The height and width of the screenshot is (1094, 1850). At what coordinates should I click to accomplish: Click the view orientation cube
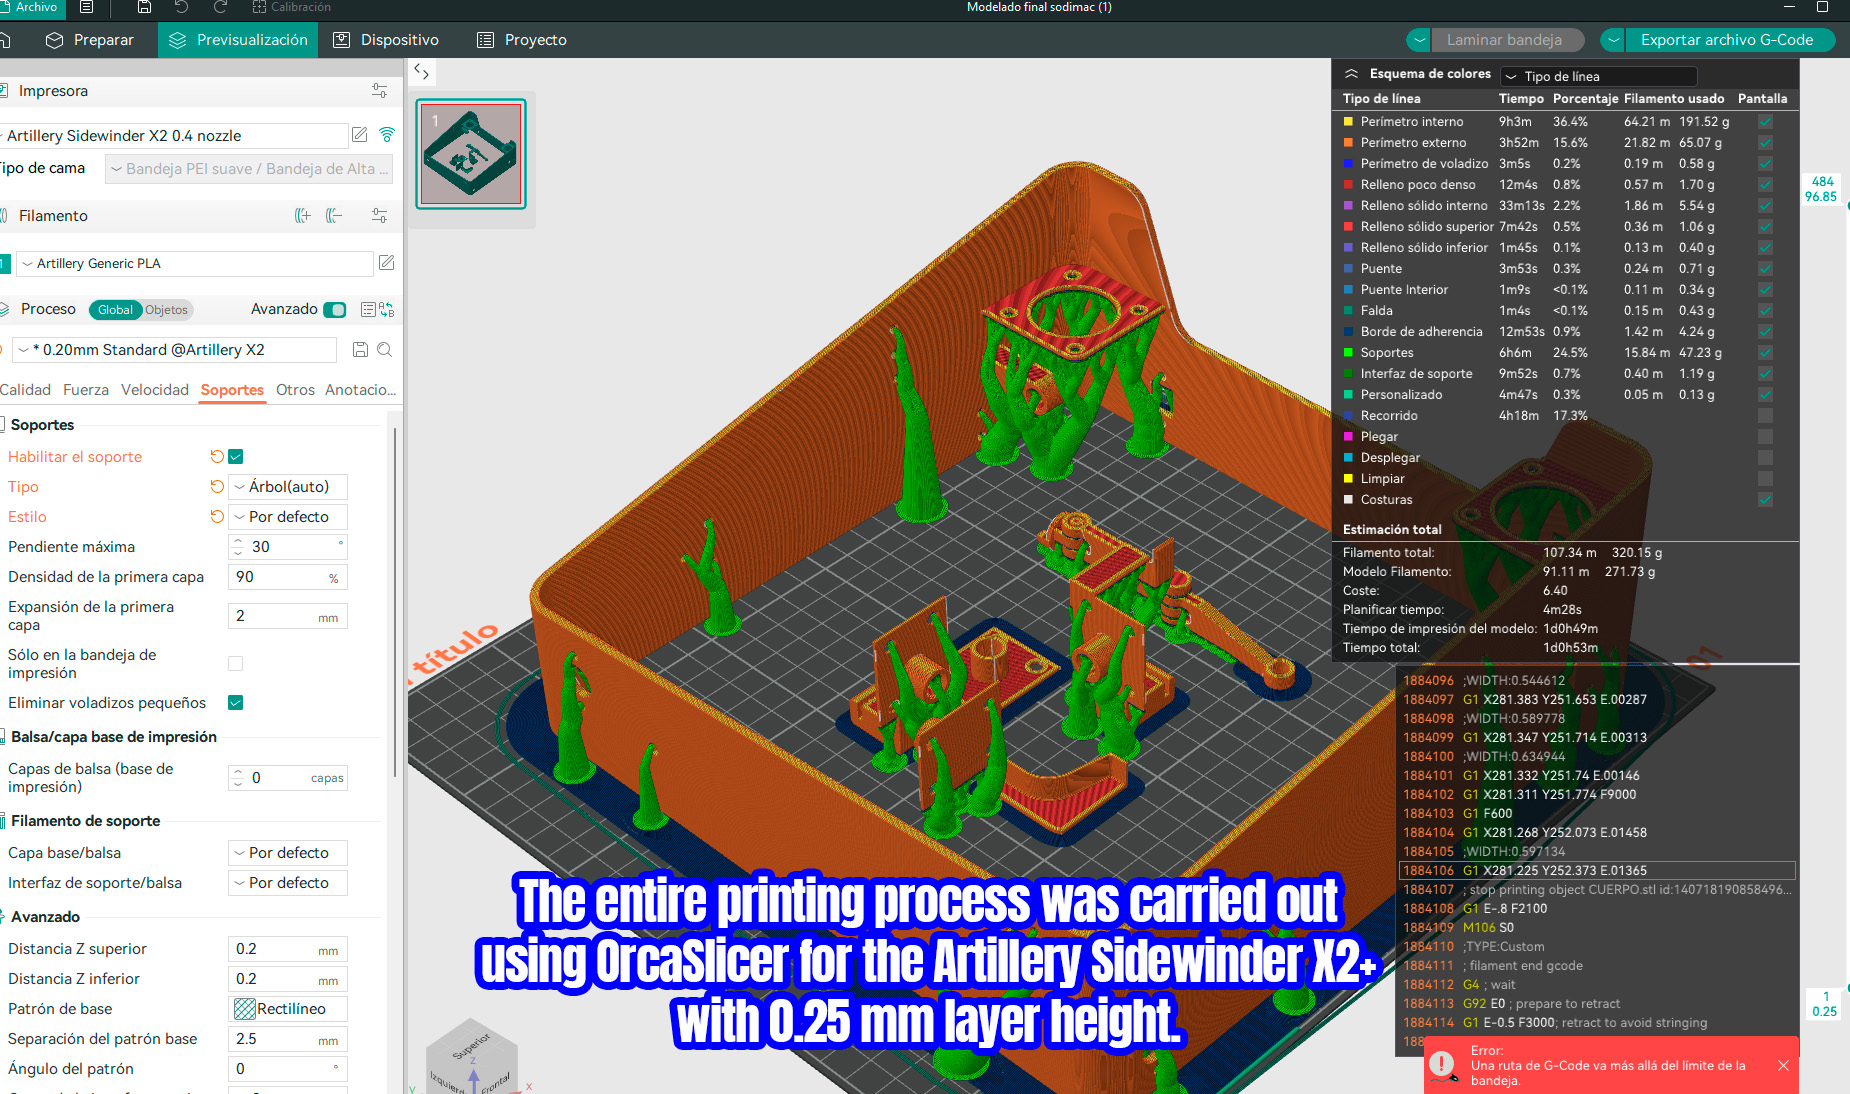(x=472, y=1058)
